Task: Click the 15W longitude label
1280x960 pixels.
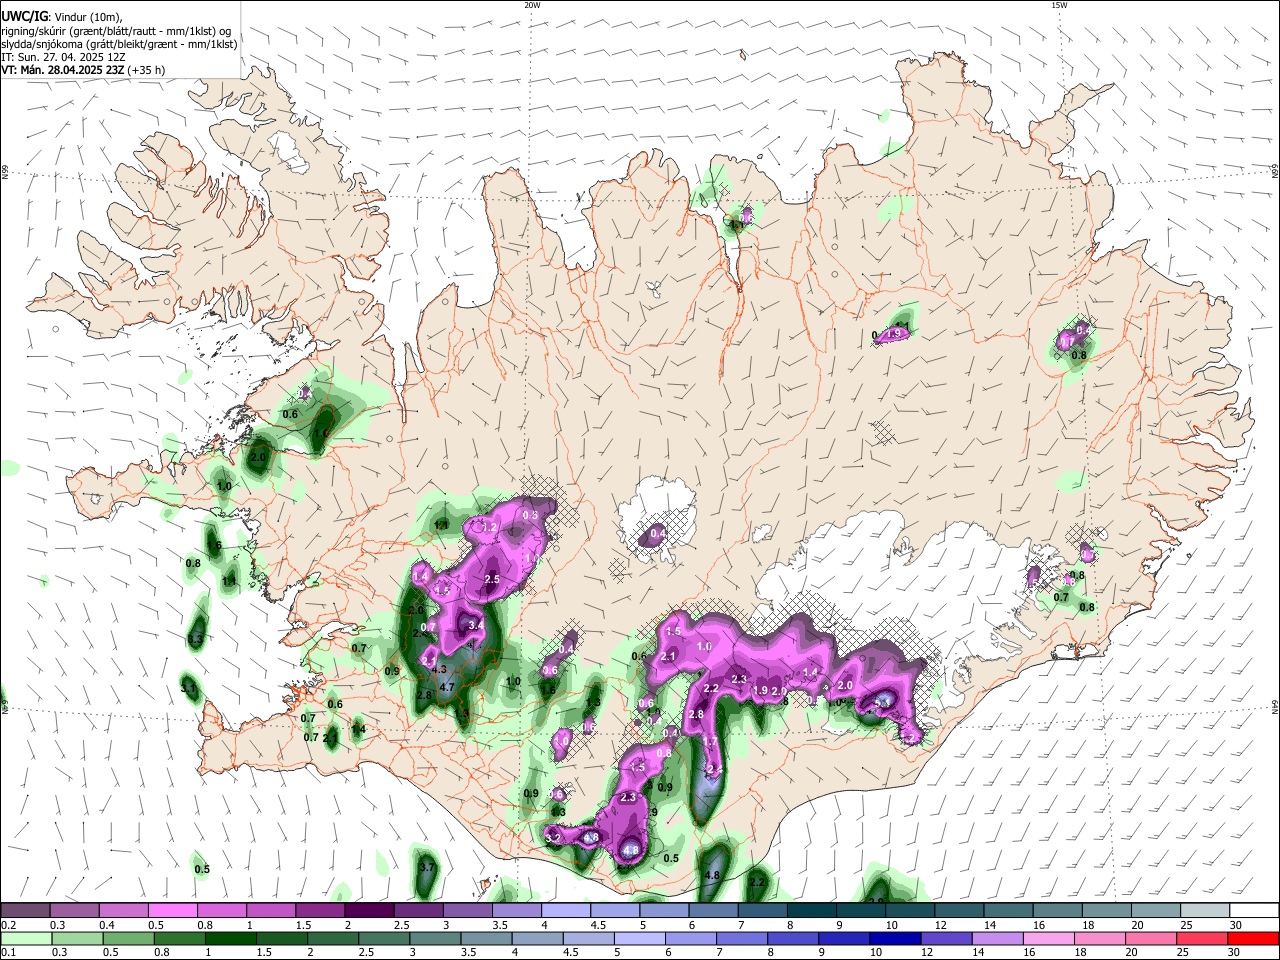Action: coord(1059,5)
